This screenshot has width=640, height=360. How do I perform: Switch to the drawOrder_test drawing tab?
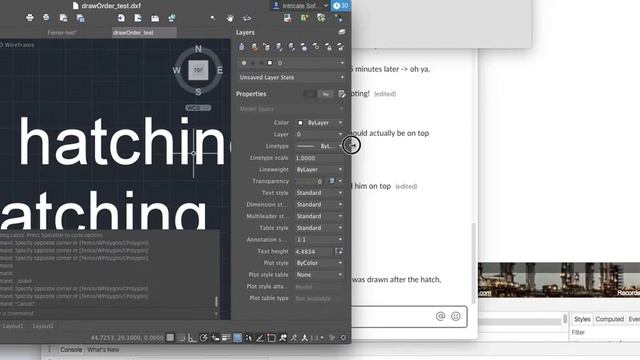pos(144,33)
